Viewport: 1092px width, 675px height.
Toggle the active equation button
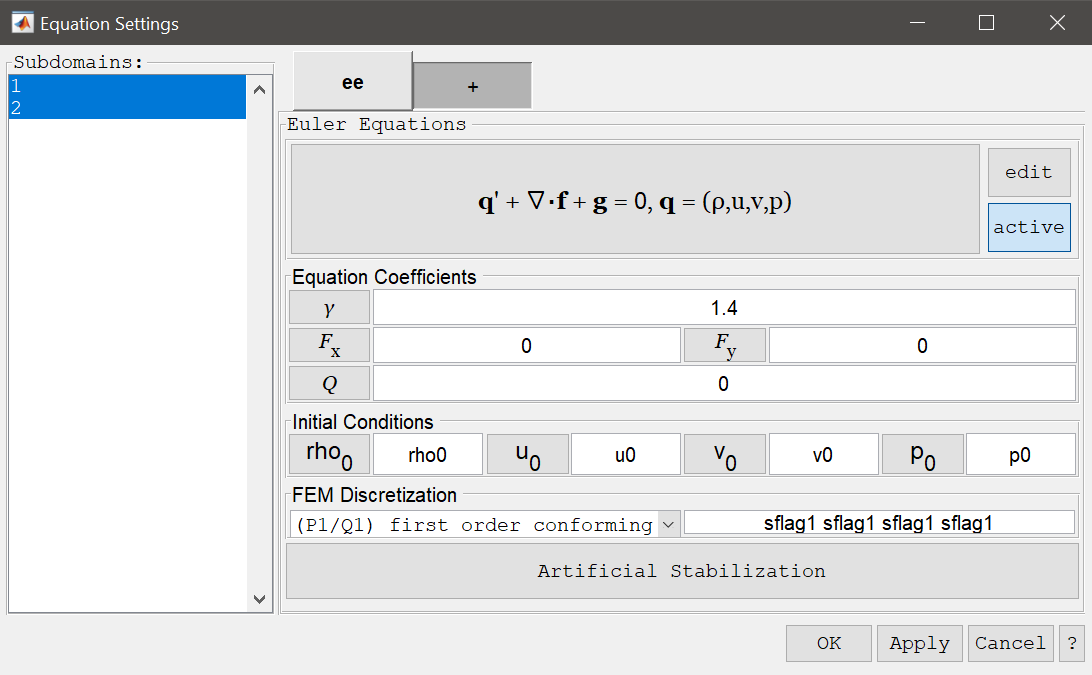pos(1029,227)
